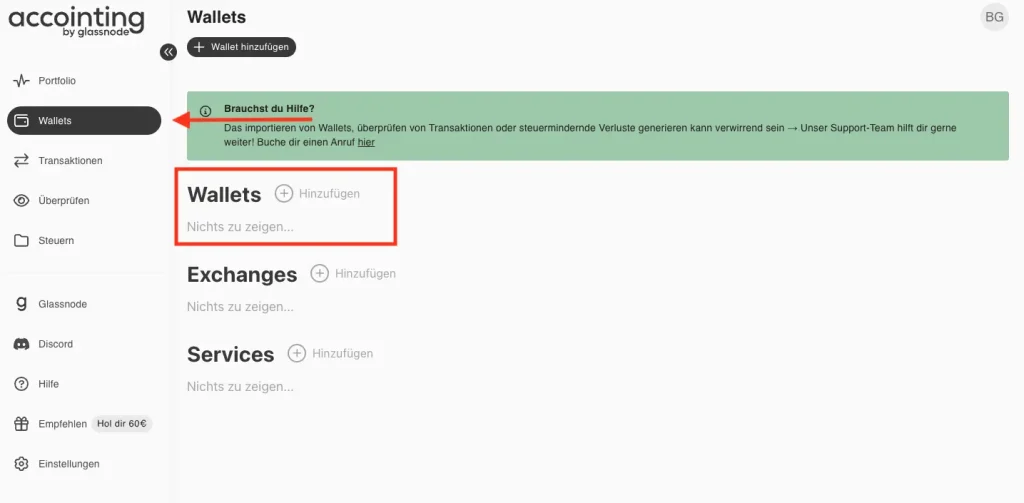Click the Hilfe question mark icon
The image size is (1024, 503).
click(21, 384)
